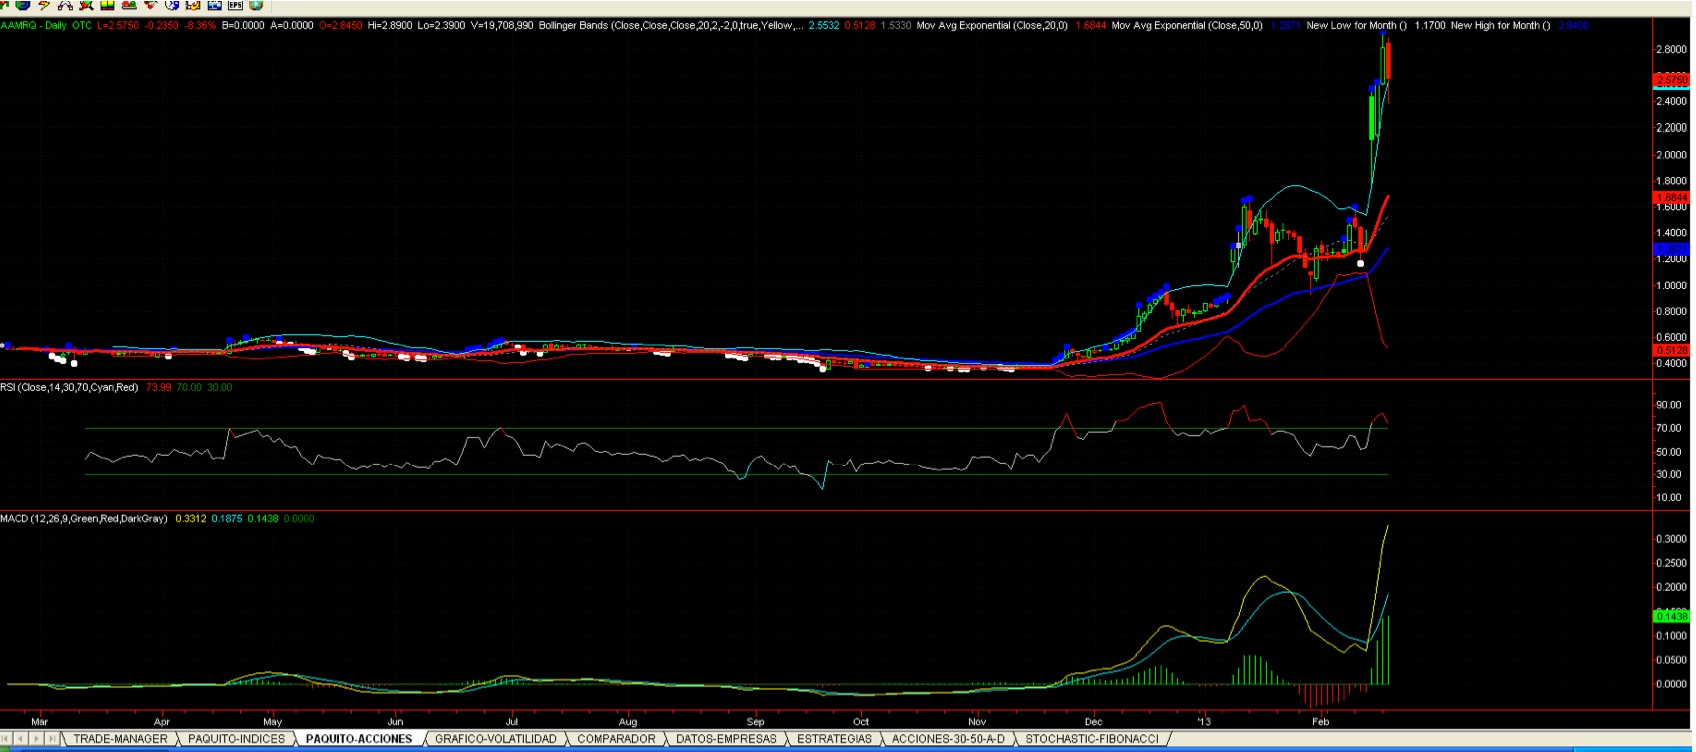
Task: Click the Feb label on the time axis
Action: [1320, 721]
